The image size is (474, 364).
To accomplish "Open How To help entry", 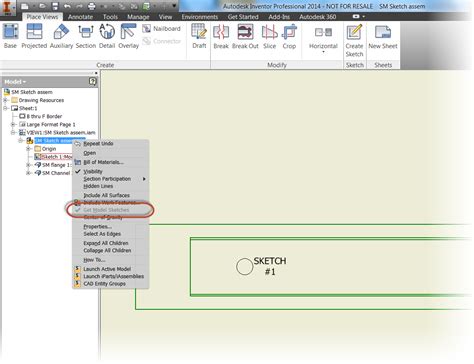I will [94, 260].
